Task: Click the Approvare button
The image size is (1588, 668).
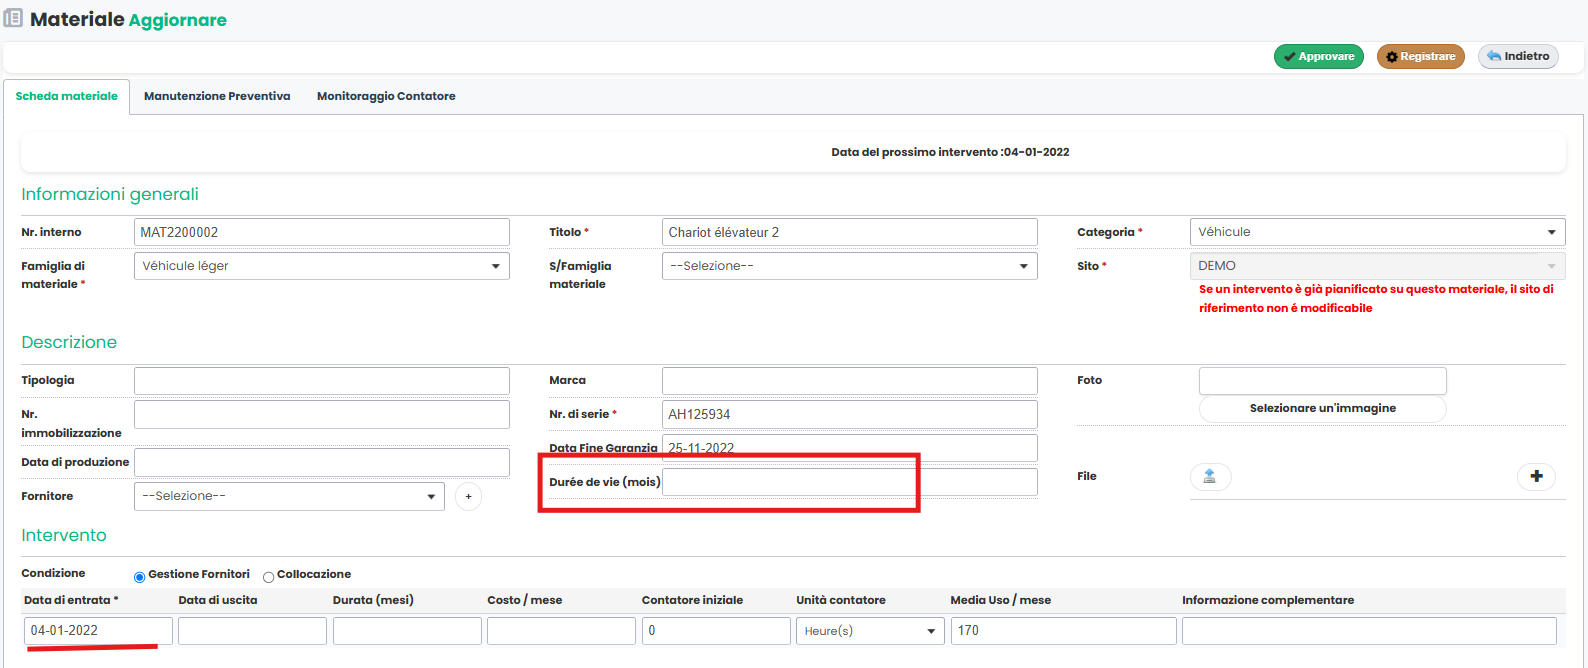Action: 1319,57
